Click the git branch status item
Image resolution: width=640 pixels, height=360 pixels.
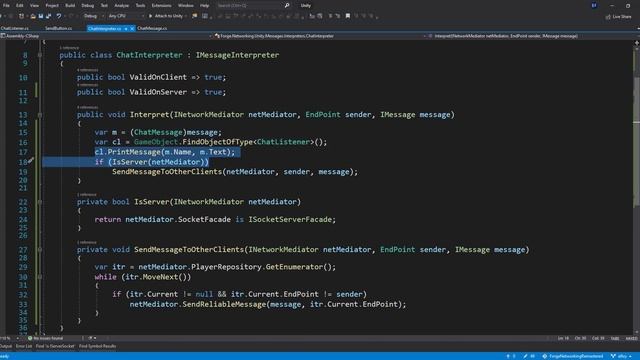click(621, 356)
